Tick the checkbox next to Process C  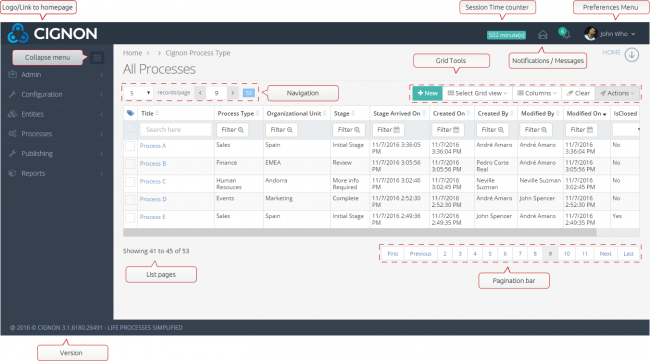coord(130,182)
